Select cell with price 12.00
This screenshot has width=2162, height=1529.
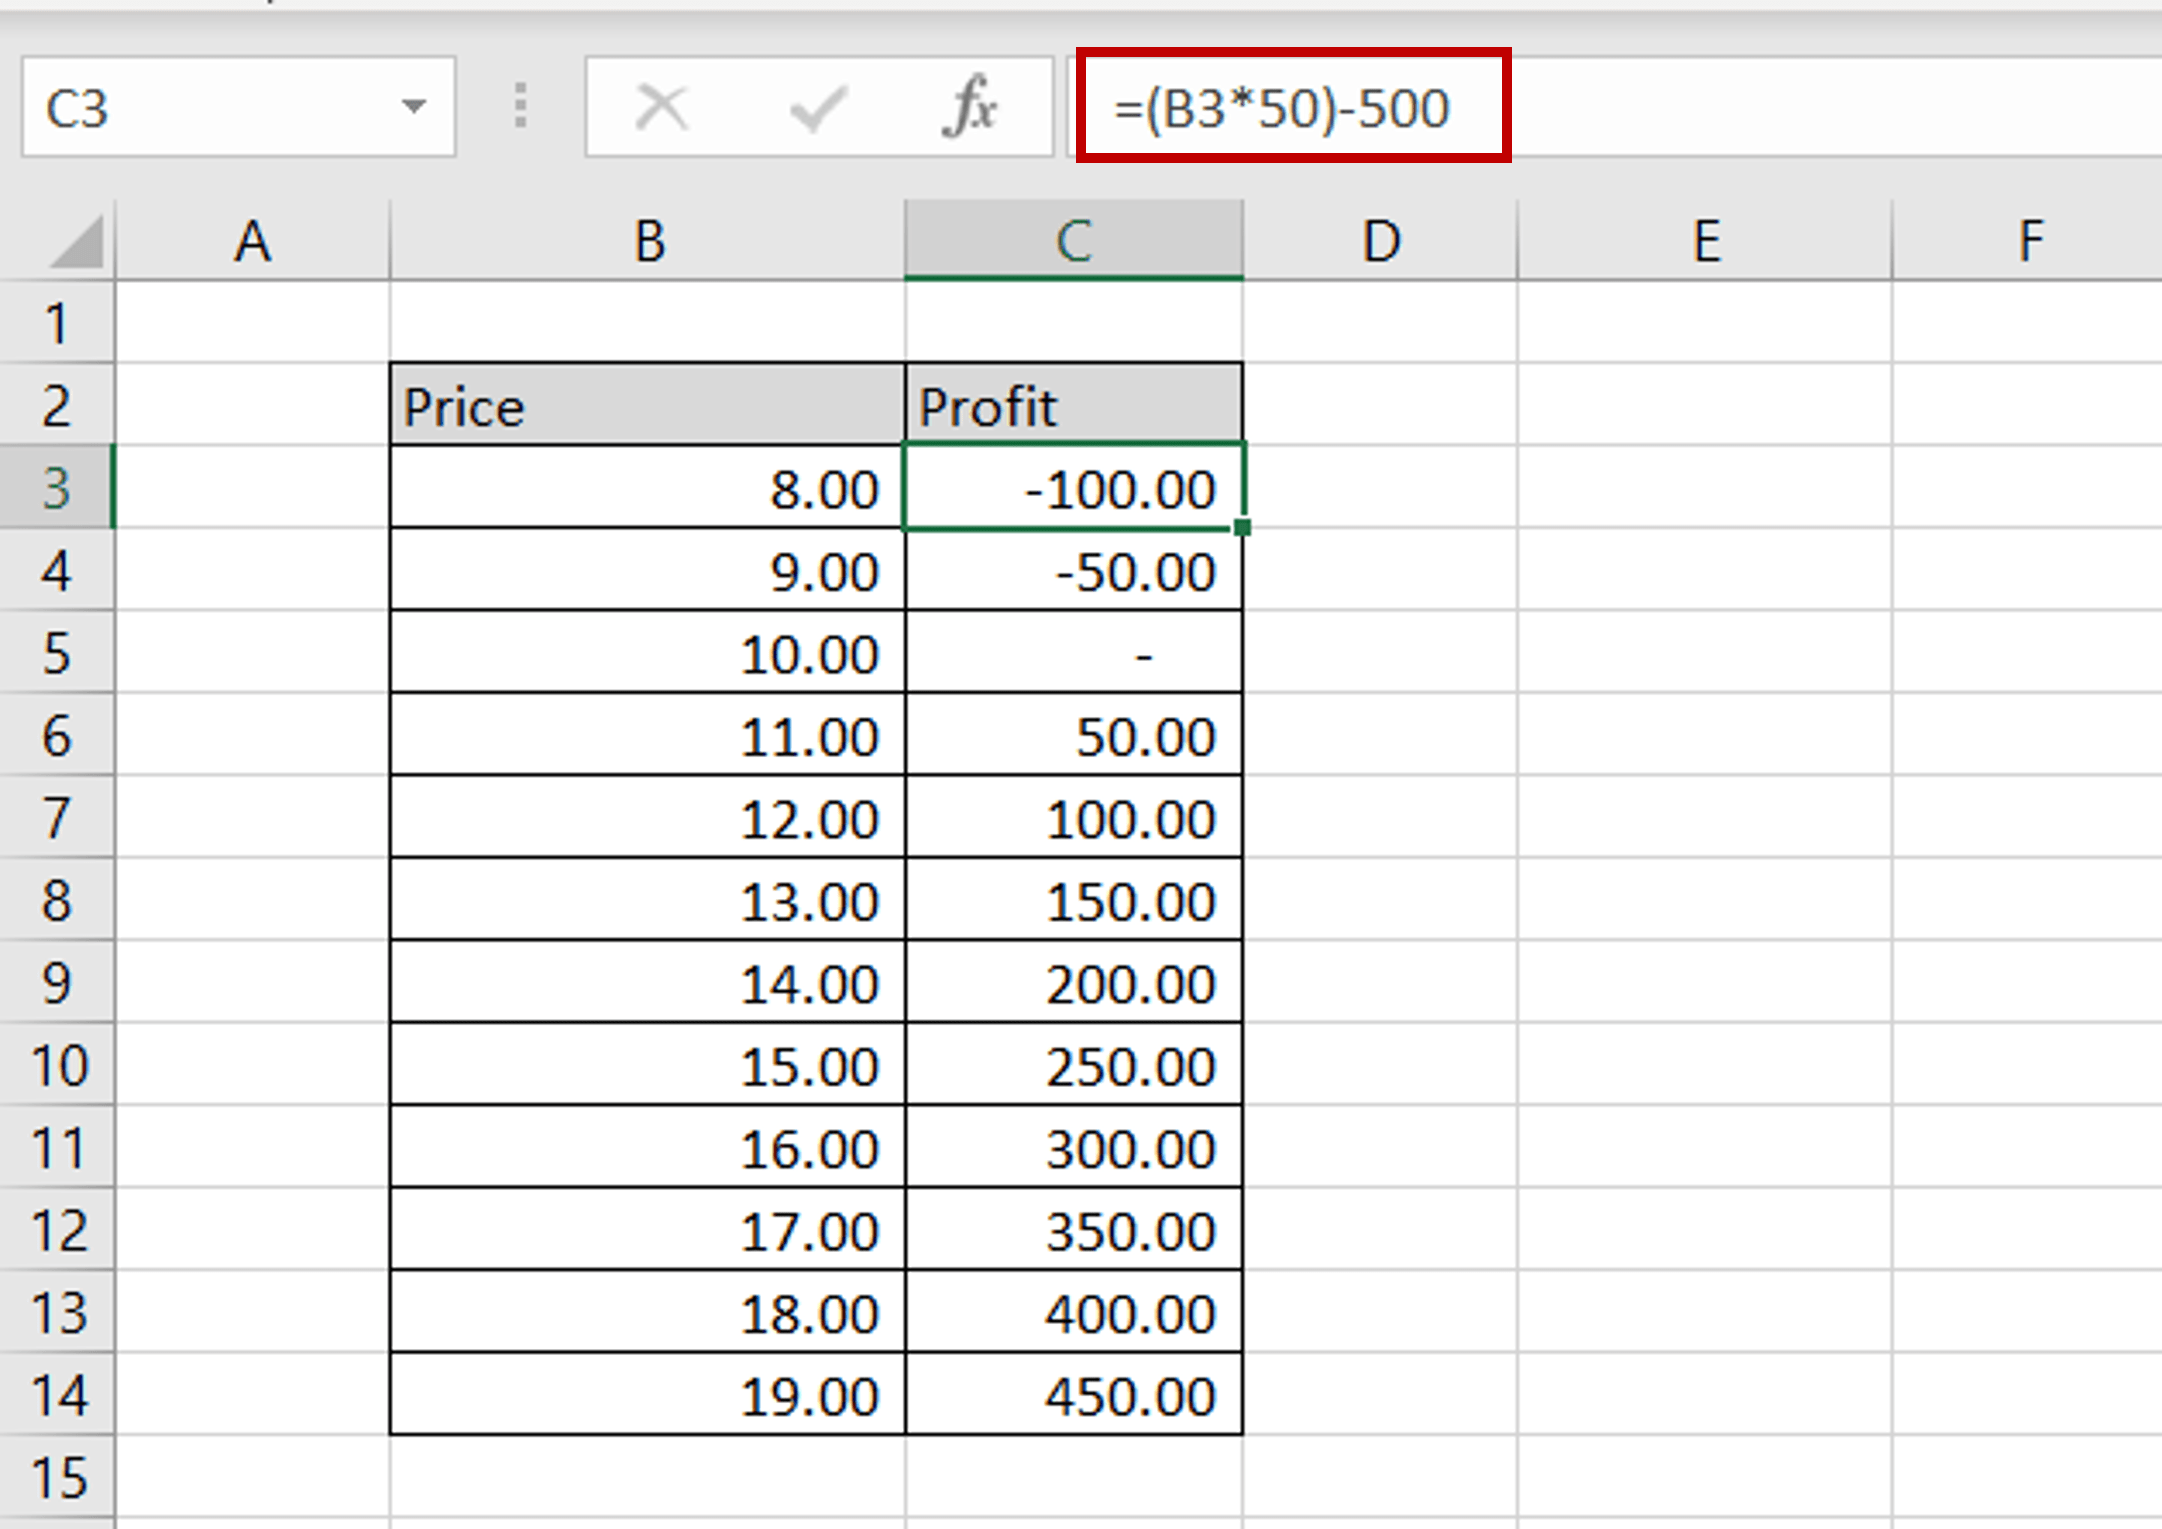click(x=648, y=818)
